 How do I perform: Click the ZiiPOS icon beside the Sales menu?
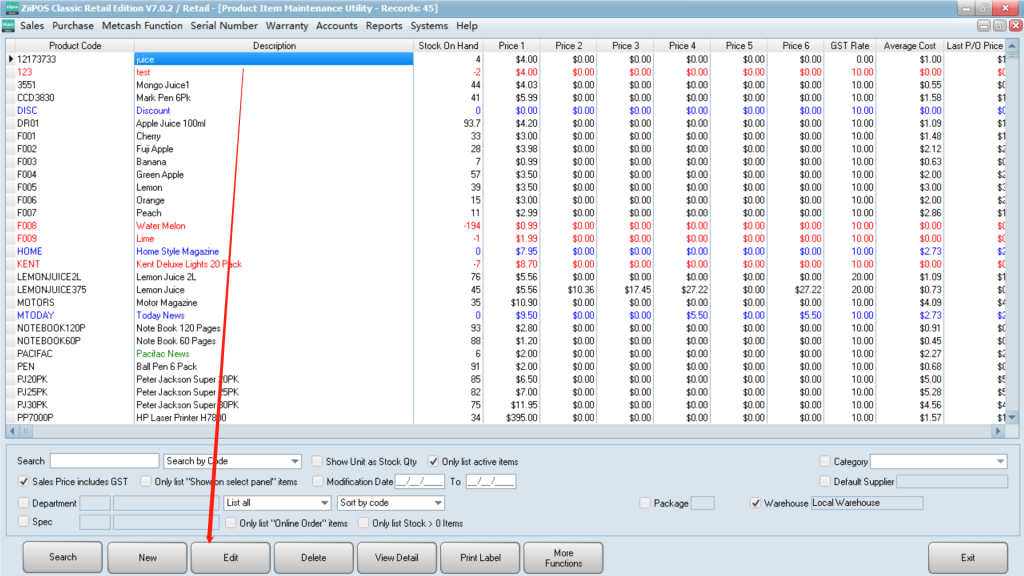click(9, 26)
